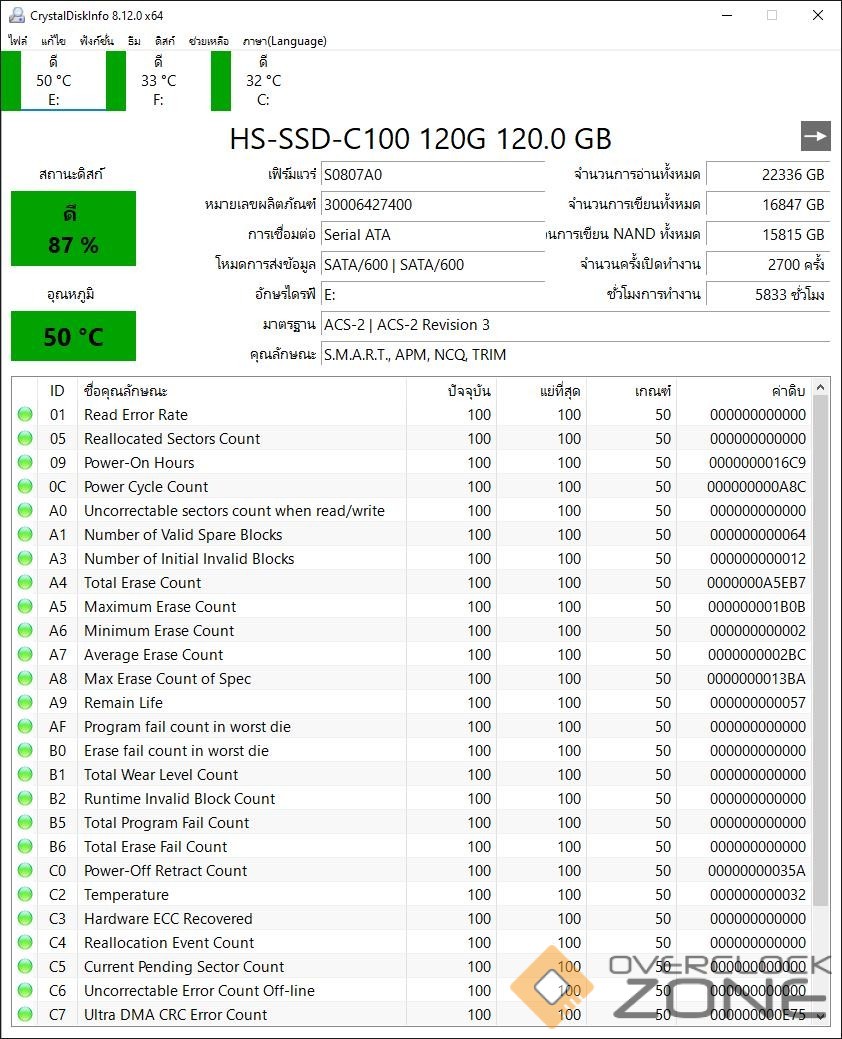Viewport: 842px width, 1039px height.
Task: Click the Remain Life status indicator
Action: pos(25,703)
